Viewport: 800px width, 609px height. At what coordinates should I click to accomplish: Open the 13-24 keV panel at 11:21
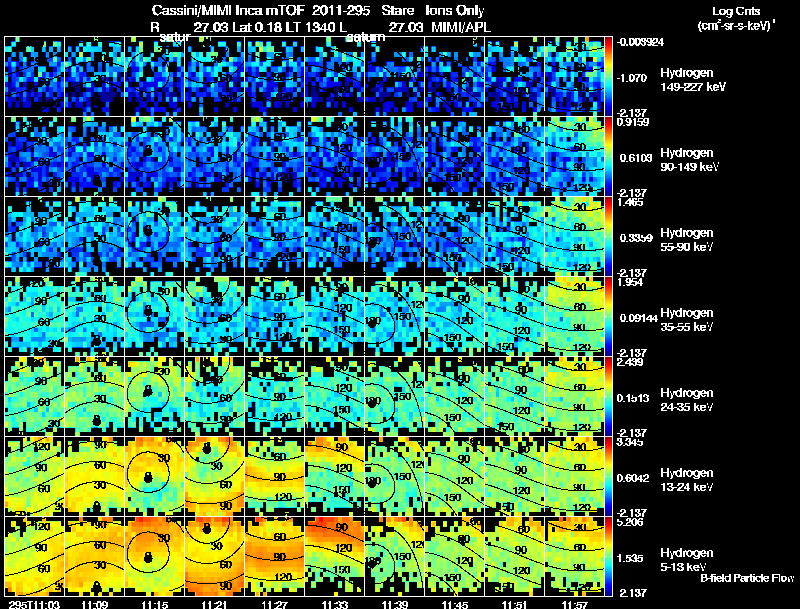click(214, 477)
